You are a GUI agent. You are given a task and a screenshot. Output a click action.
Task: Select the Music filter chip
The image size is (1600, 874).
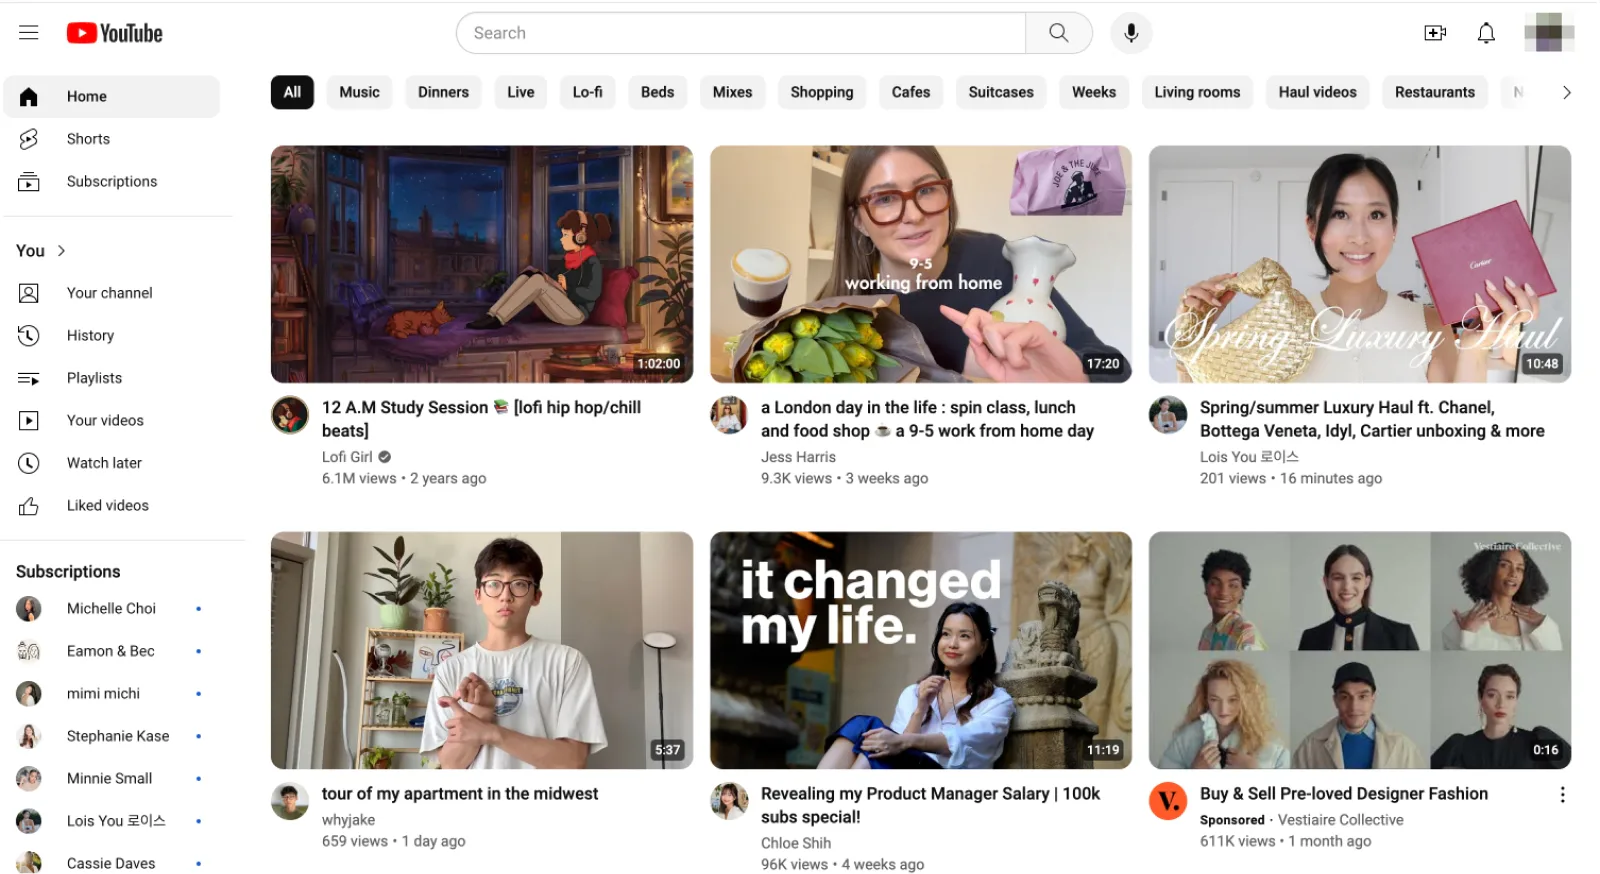point(359,92)
